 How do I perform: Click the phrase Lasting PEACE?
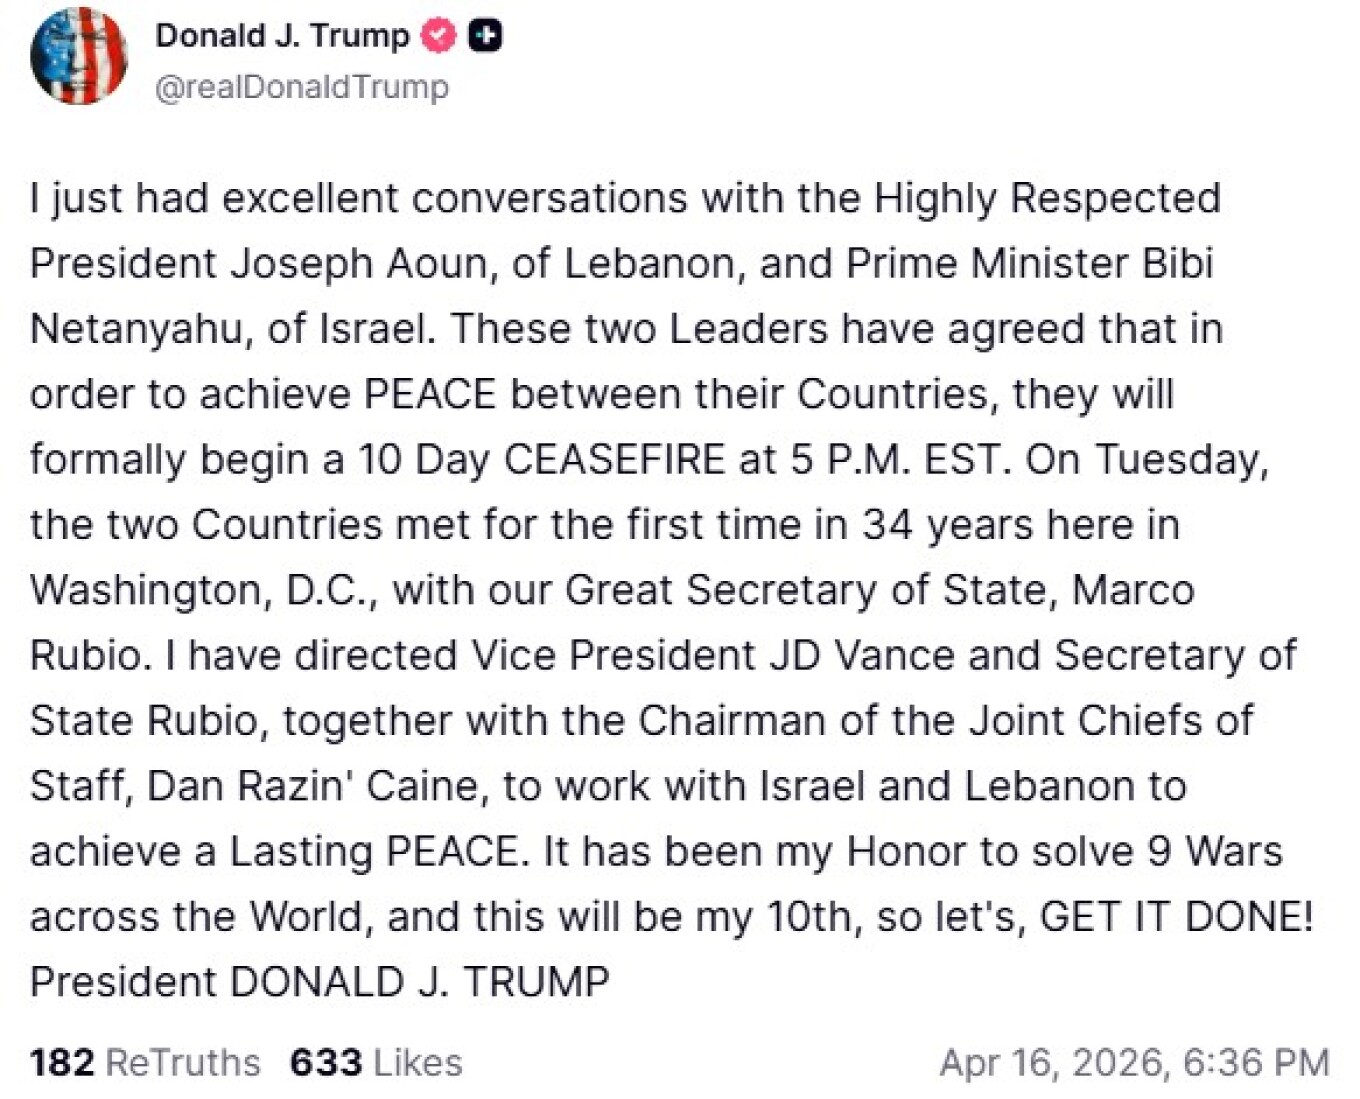pyautogui.click(x=374, y=851)
